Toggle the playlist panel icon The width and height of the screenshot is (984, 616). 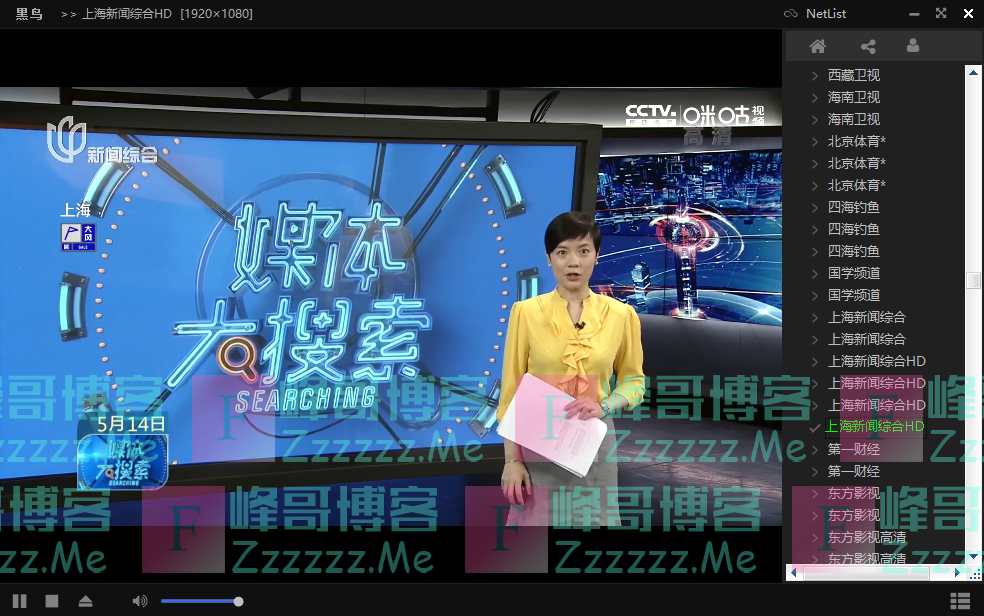point(960,601)
